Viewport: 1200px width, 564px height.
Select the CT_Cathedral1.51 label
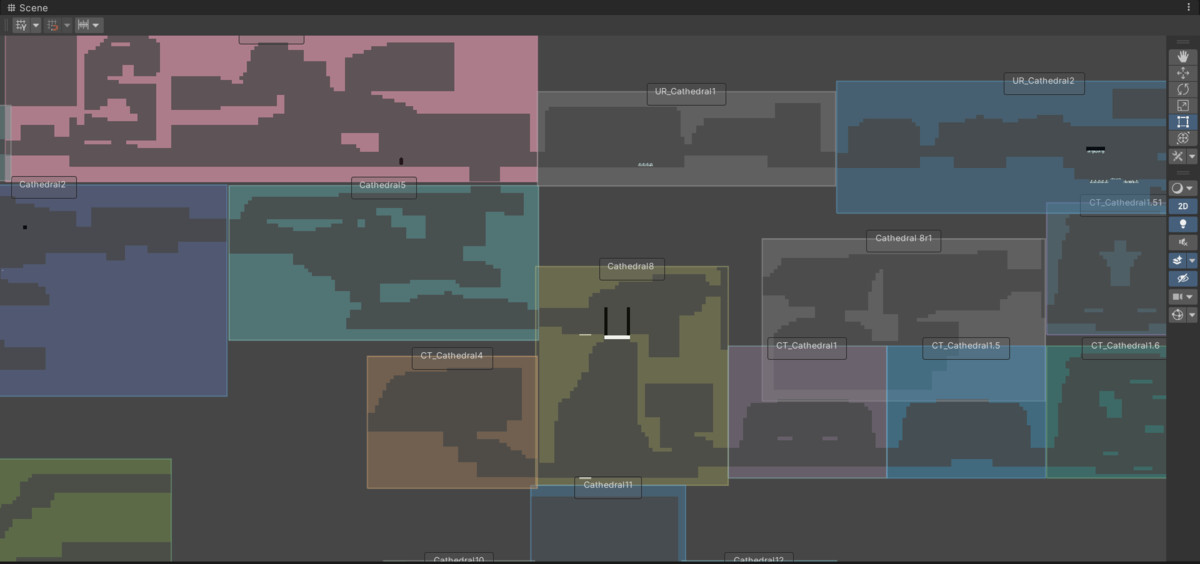(x=1124, y=203)
